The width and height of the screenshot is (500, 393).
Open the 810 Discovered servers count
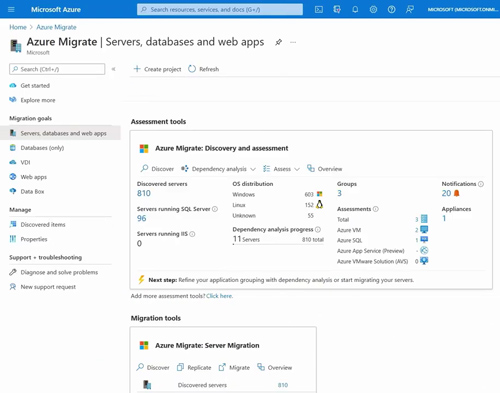point(144,193)
